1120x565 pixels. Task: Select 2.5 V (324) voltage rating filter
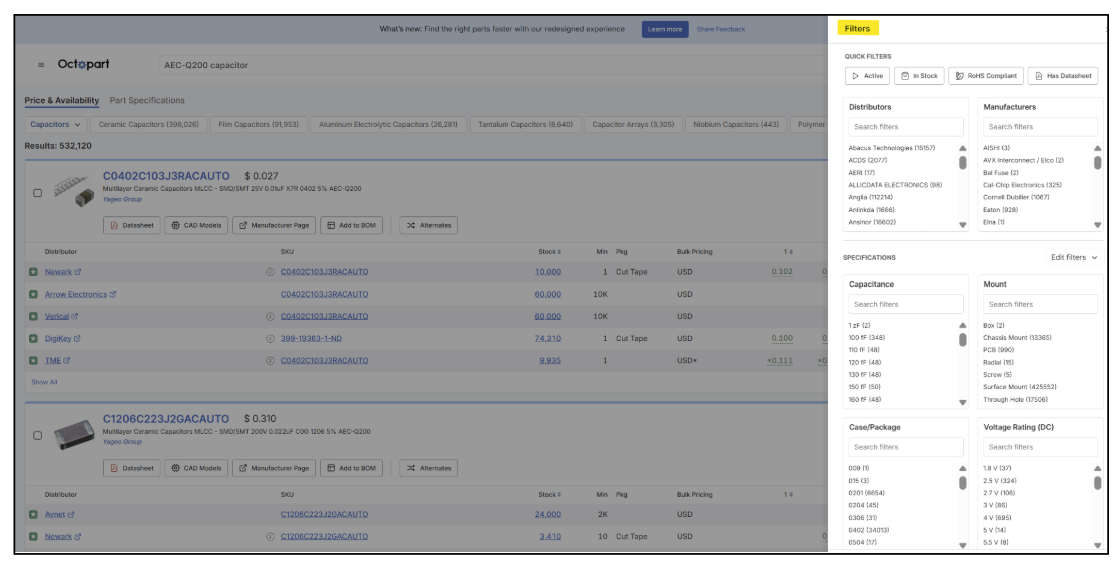(x=999, y=481)
